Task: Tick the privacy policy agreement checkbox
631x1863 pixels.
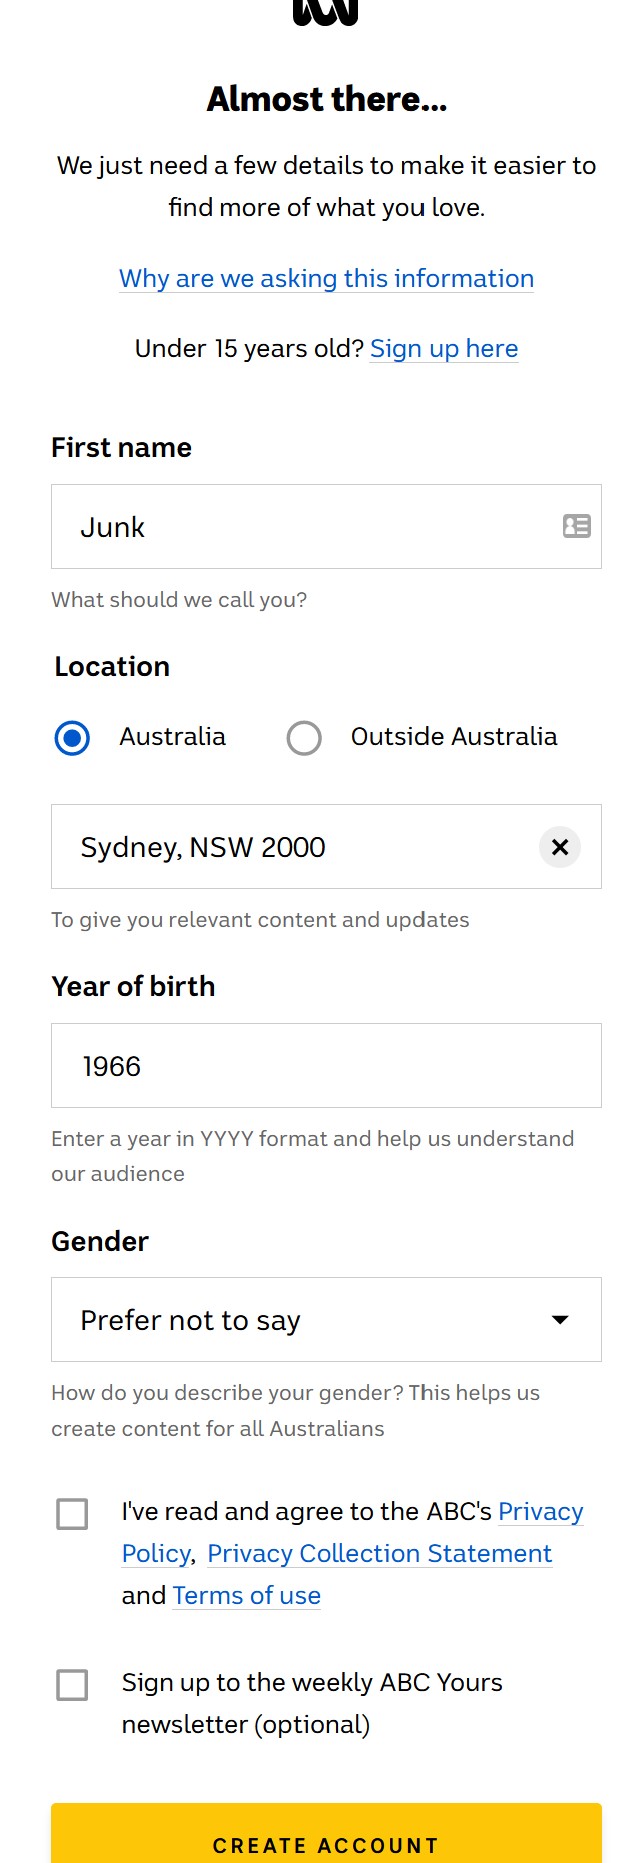Action: pos(72,1514)
